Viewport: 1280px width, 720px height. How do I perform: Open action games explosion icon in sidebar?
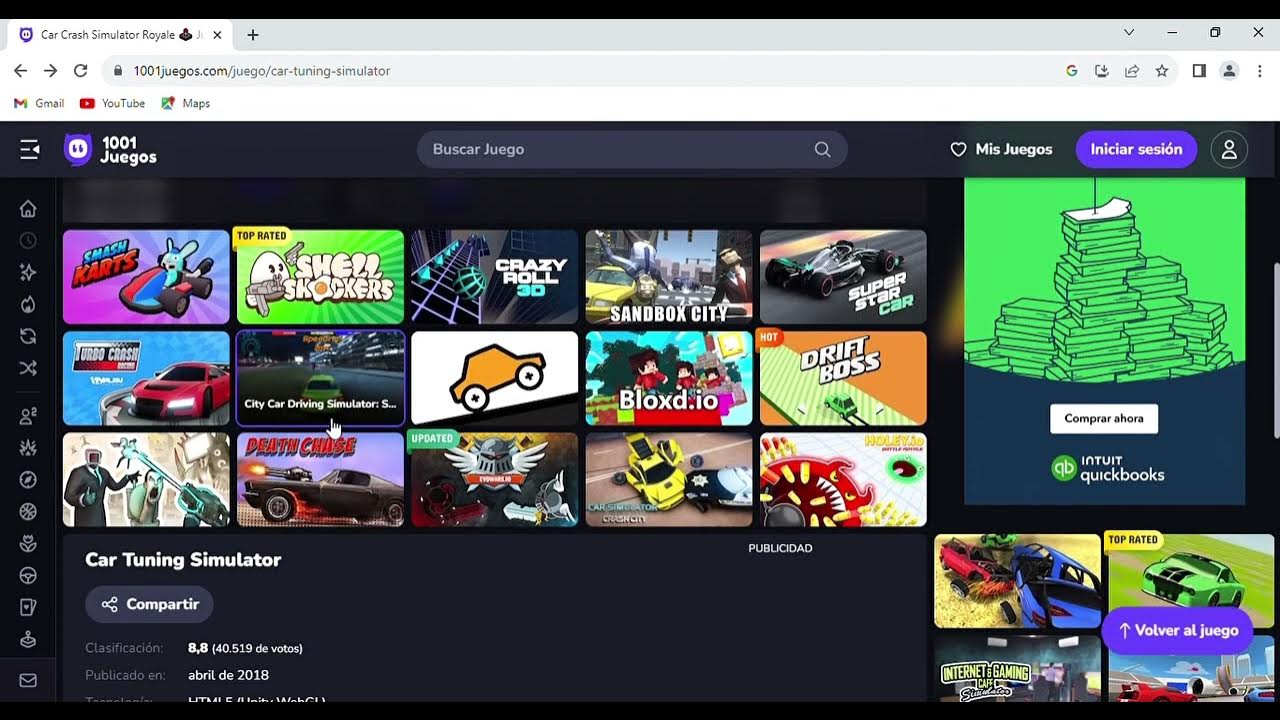click(28, 448)
